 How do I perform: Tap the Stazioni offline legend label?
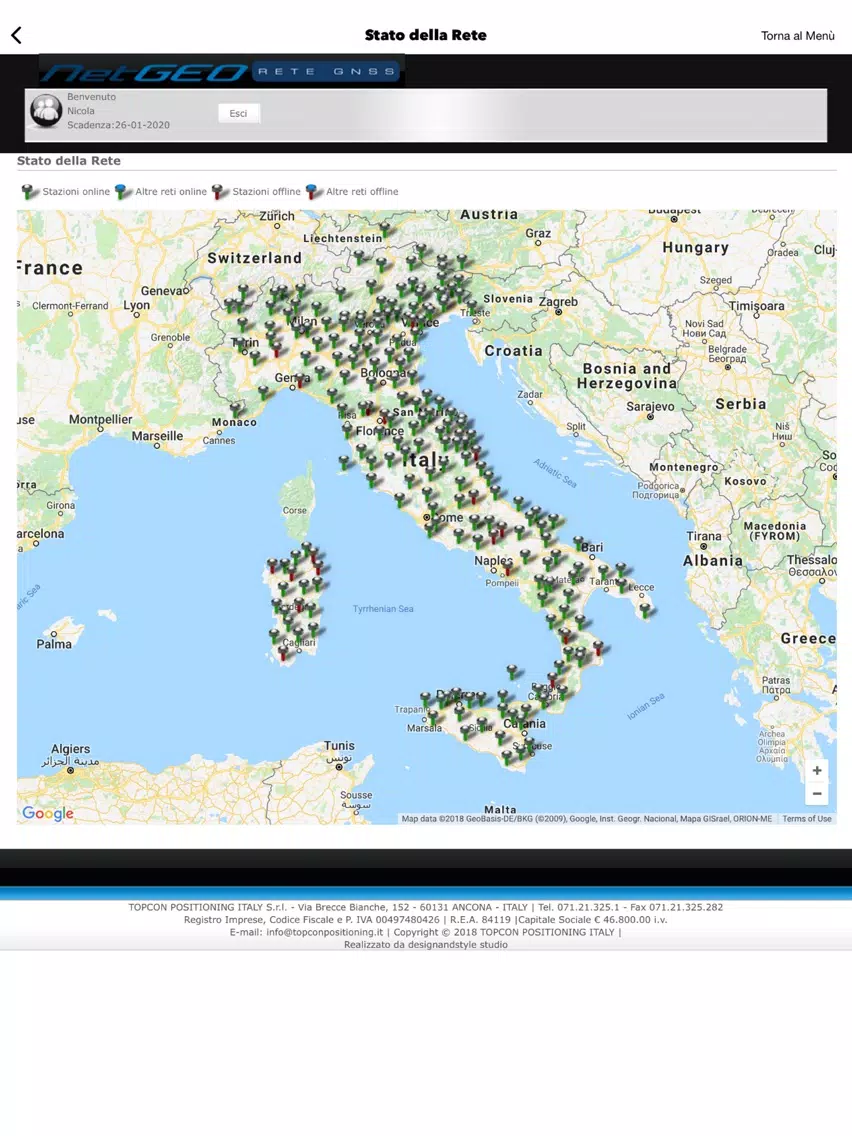[x=267, y=191]
